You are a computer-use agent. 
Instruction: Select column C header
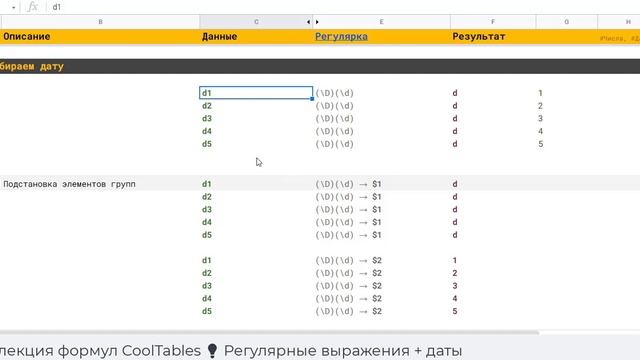256,22
